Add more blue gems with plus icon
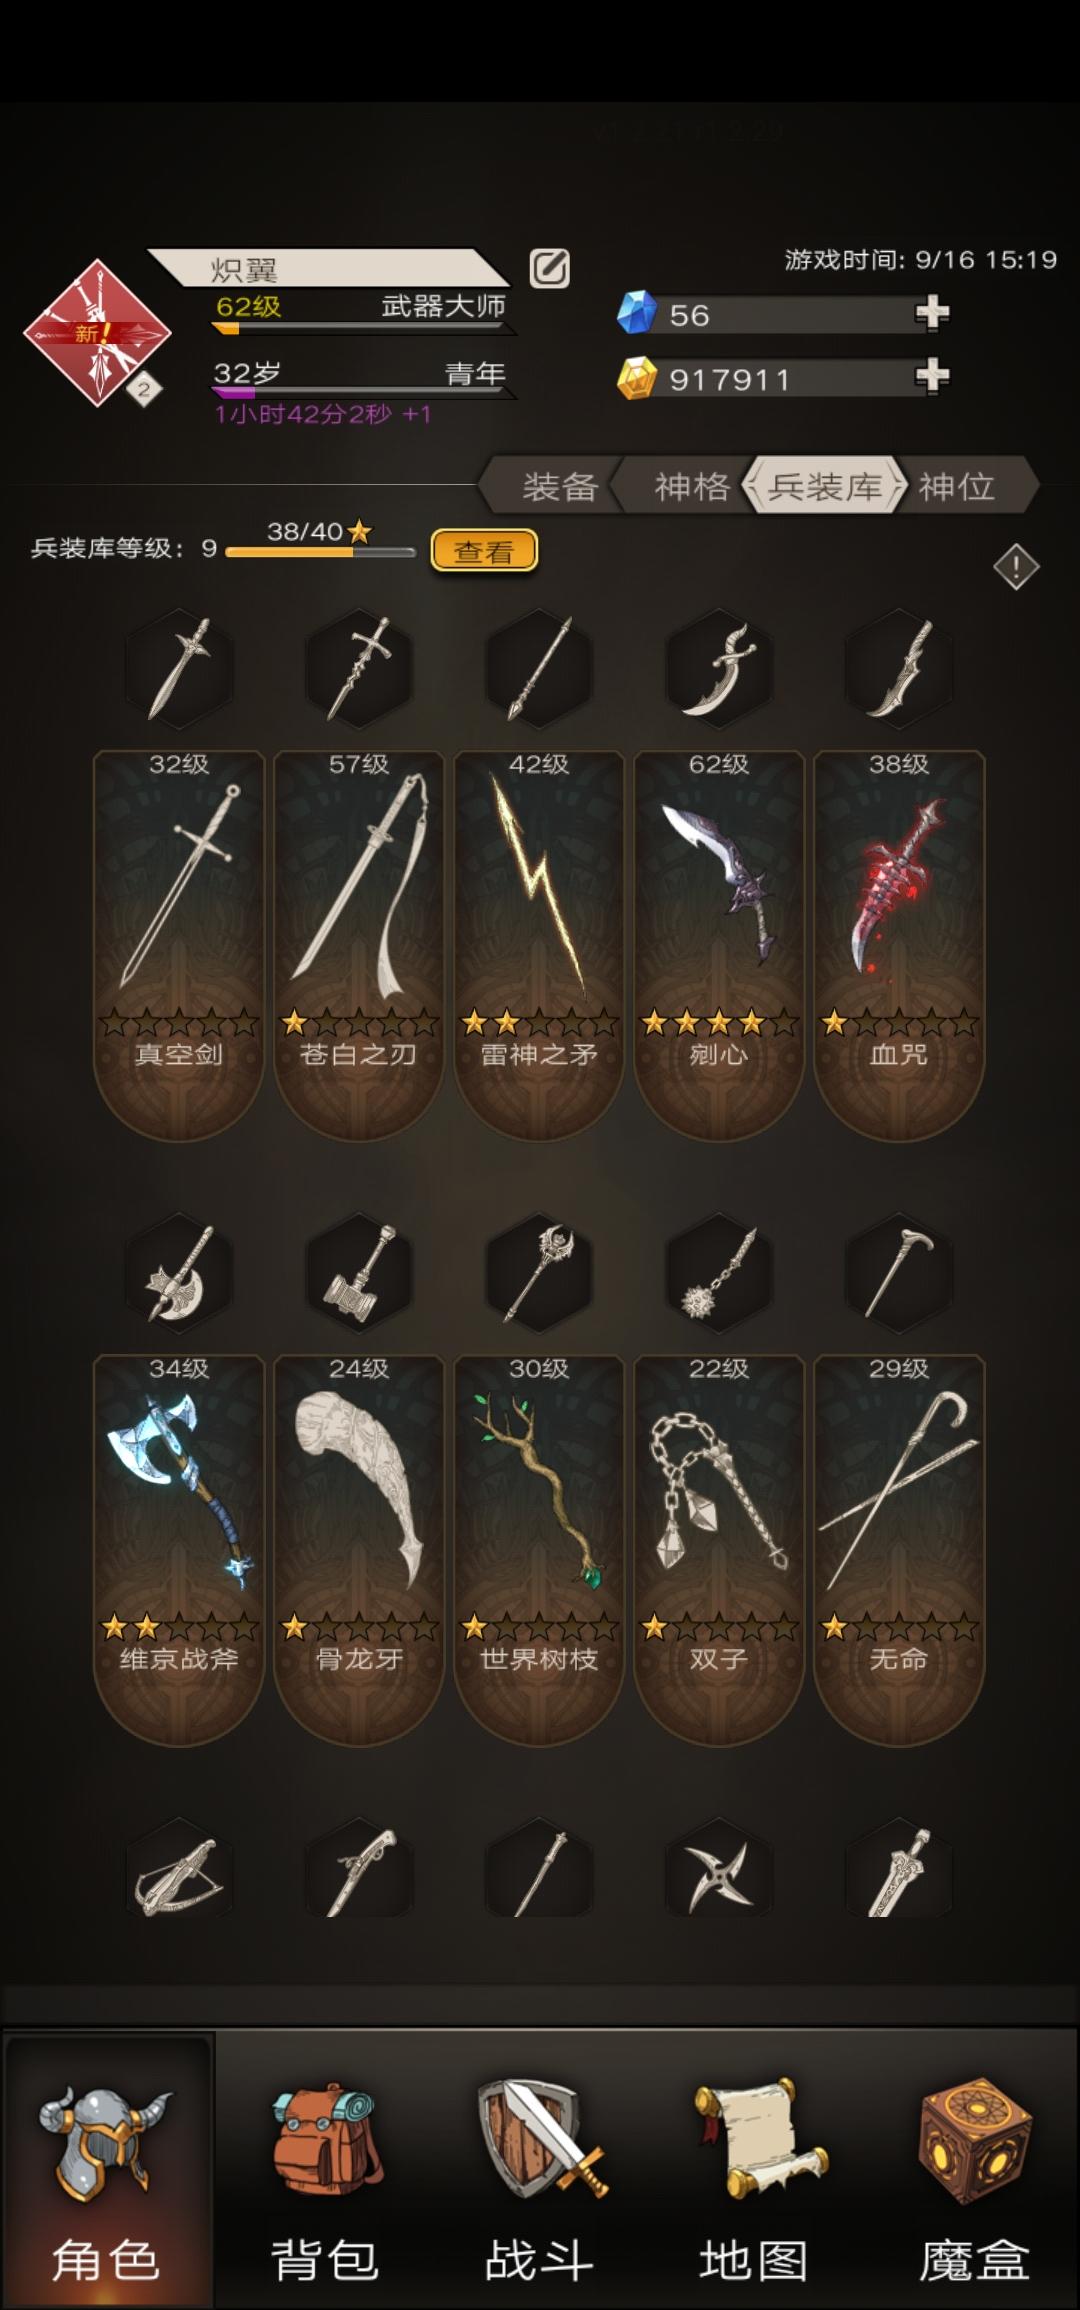This screenshot has height=2310, width=1080. (x=931, y=313)
